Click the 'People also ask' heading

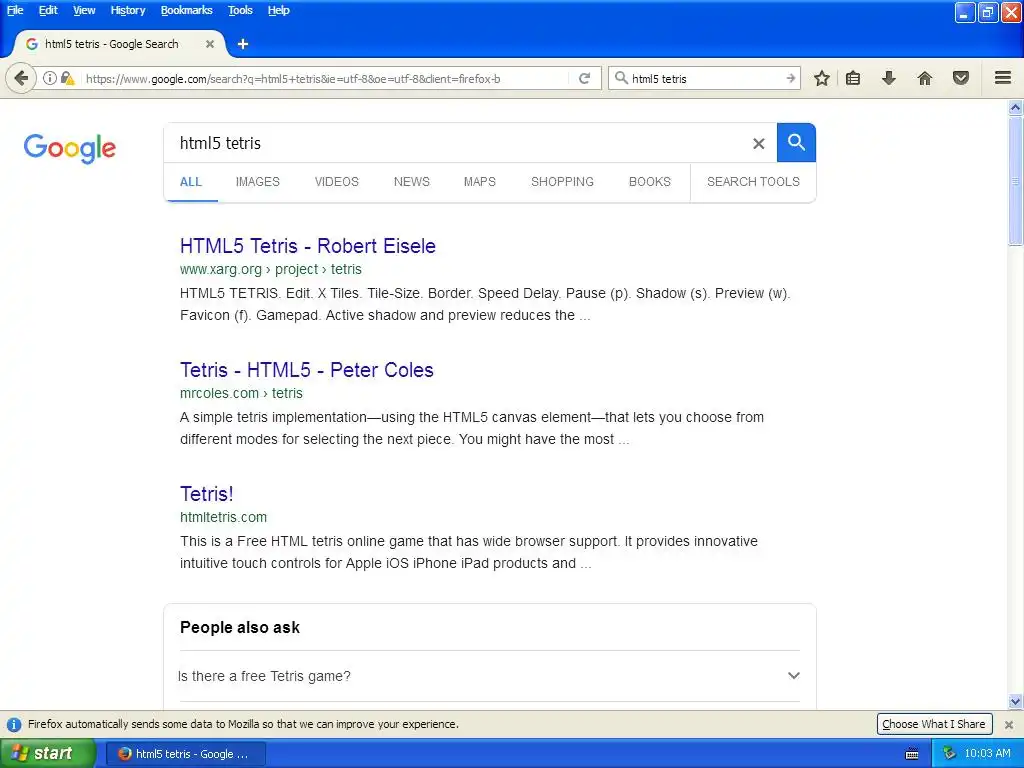click(x=240, y=628)
